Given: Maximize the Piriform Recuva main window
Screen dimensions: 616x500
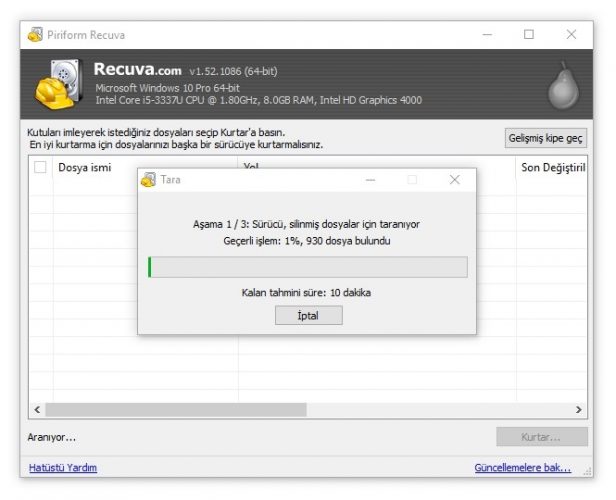Looking at the screenshot, I should tap(529, 35).
